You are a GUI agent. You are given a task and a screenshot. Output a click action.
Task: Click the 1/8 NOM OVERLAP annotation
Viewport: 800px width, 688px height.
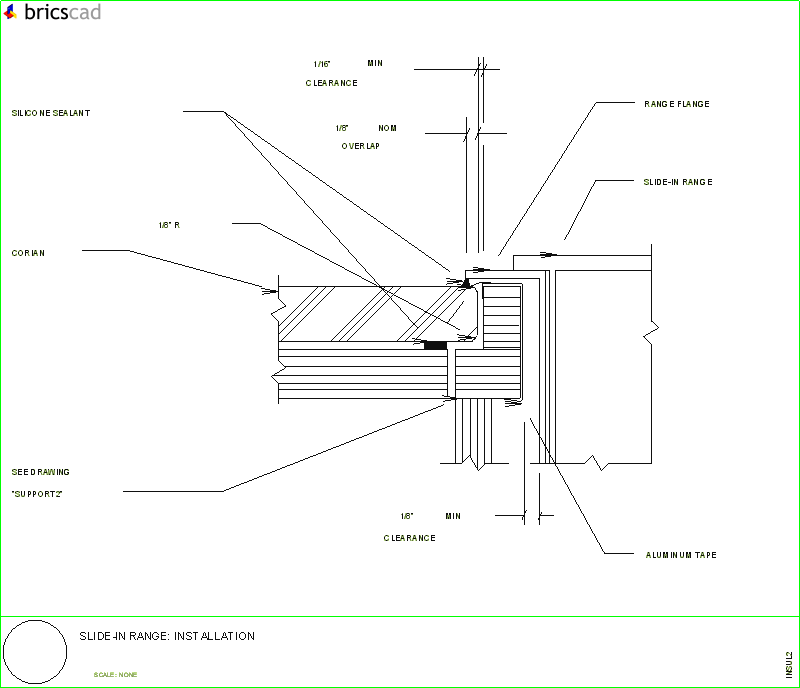click(360, 137)
